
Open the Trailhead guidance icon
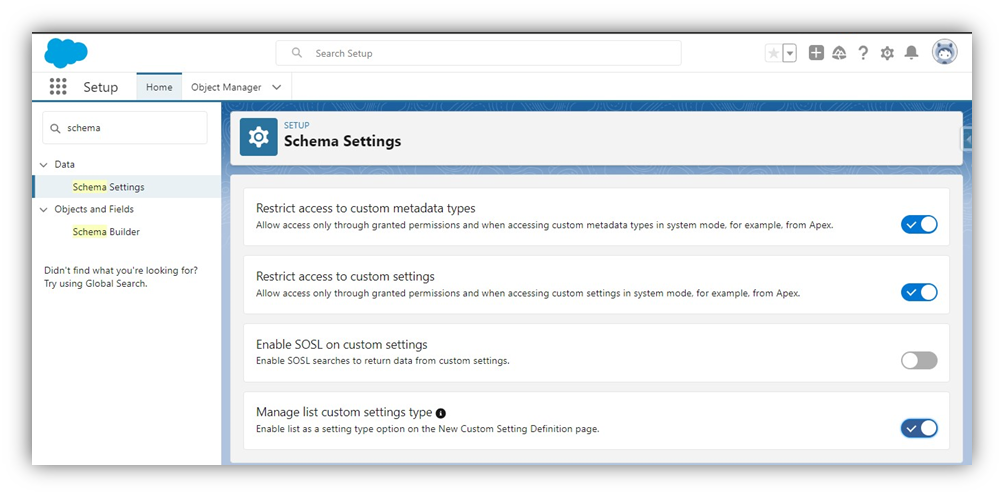pyautogui.click(x=839, y=54)
